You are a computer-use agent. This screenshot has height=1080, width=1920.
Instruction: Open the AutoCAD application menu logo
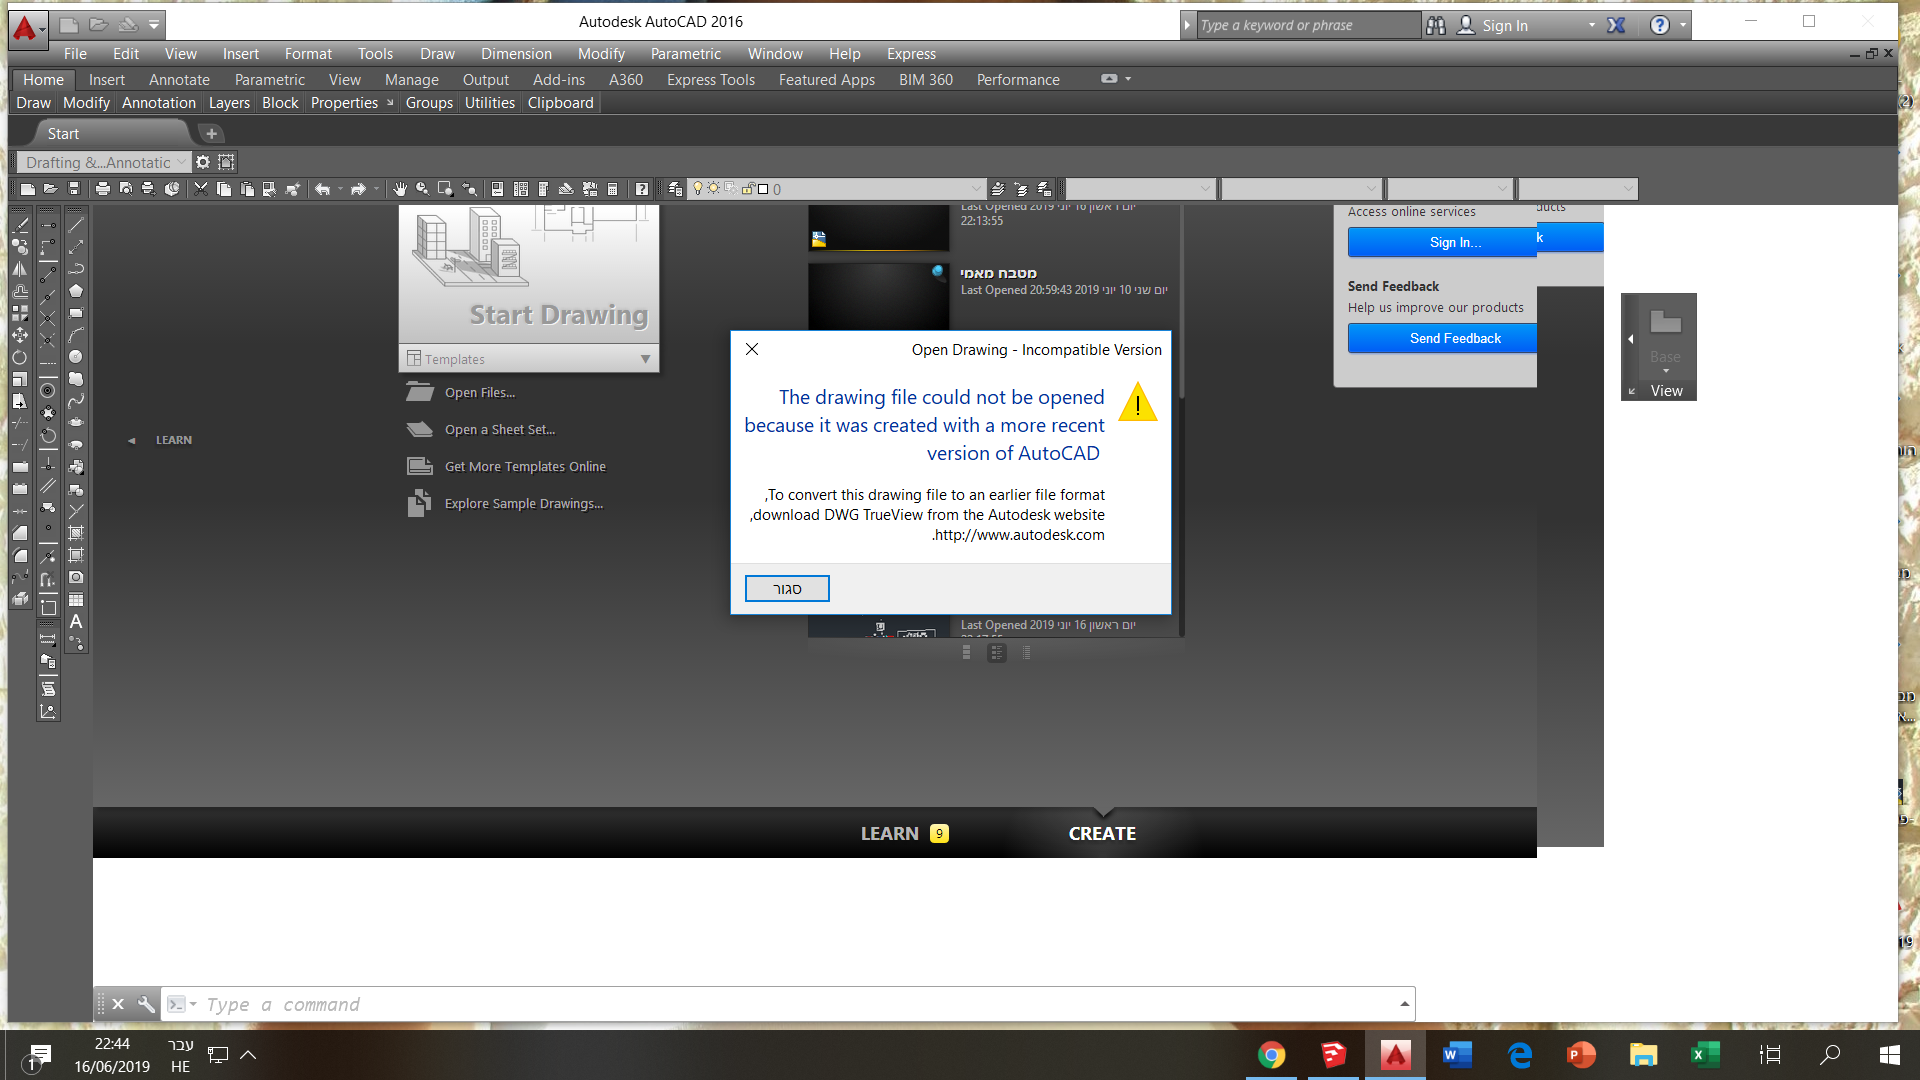click(26, 28)
